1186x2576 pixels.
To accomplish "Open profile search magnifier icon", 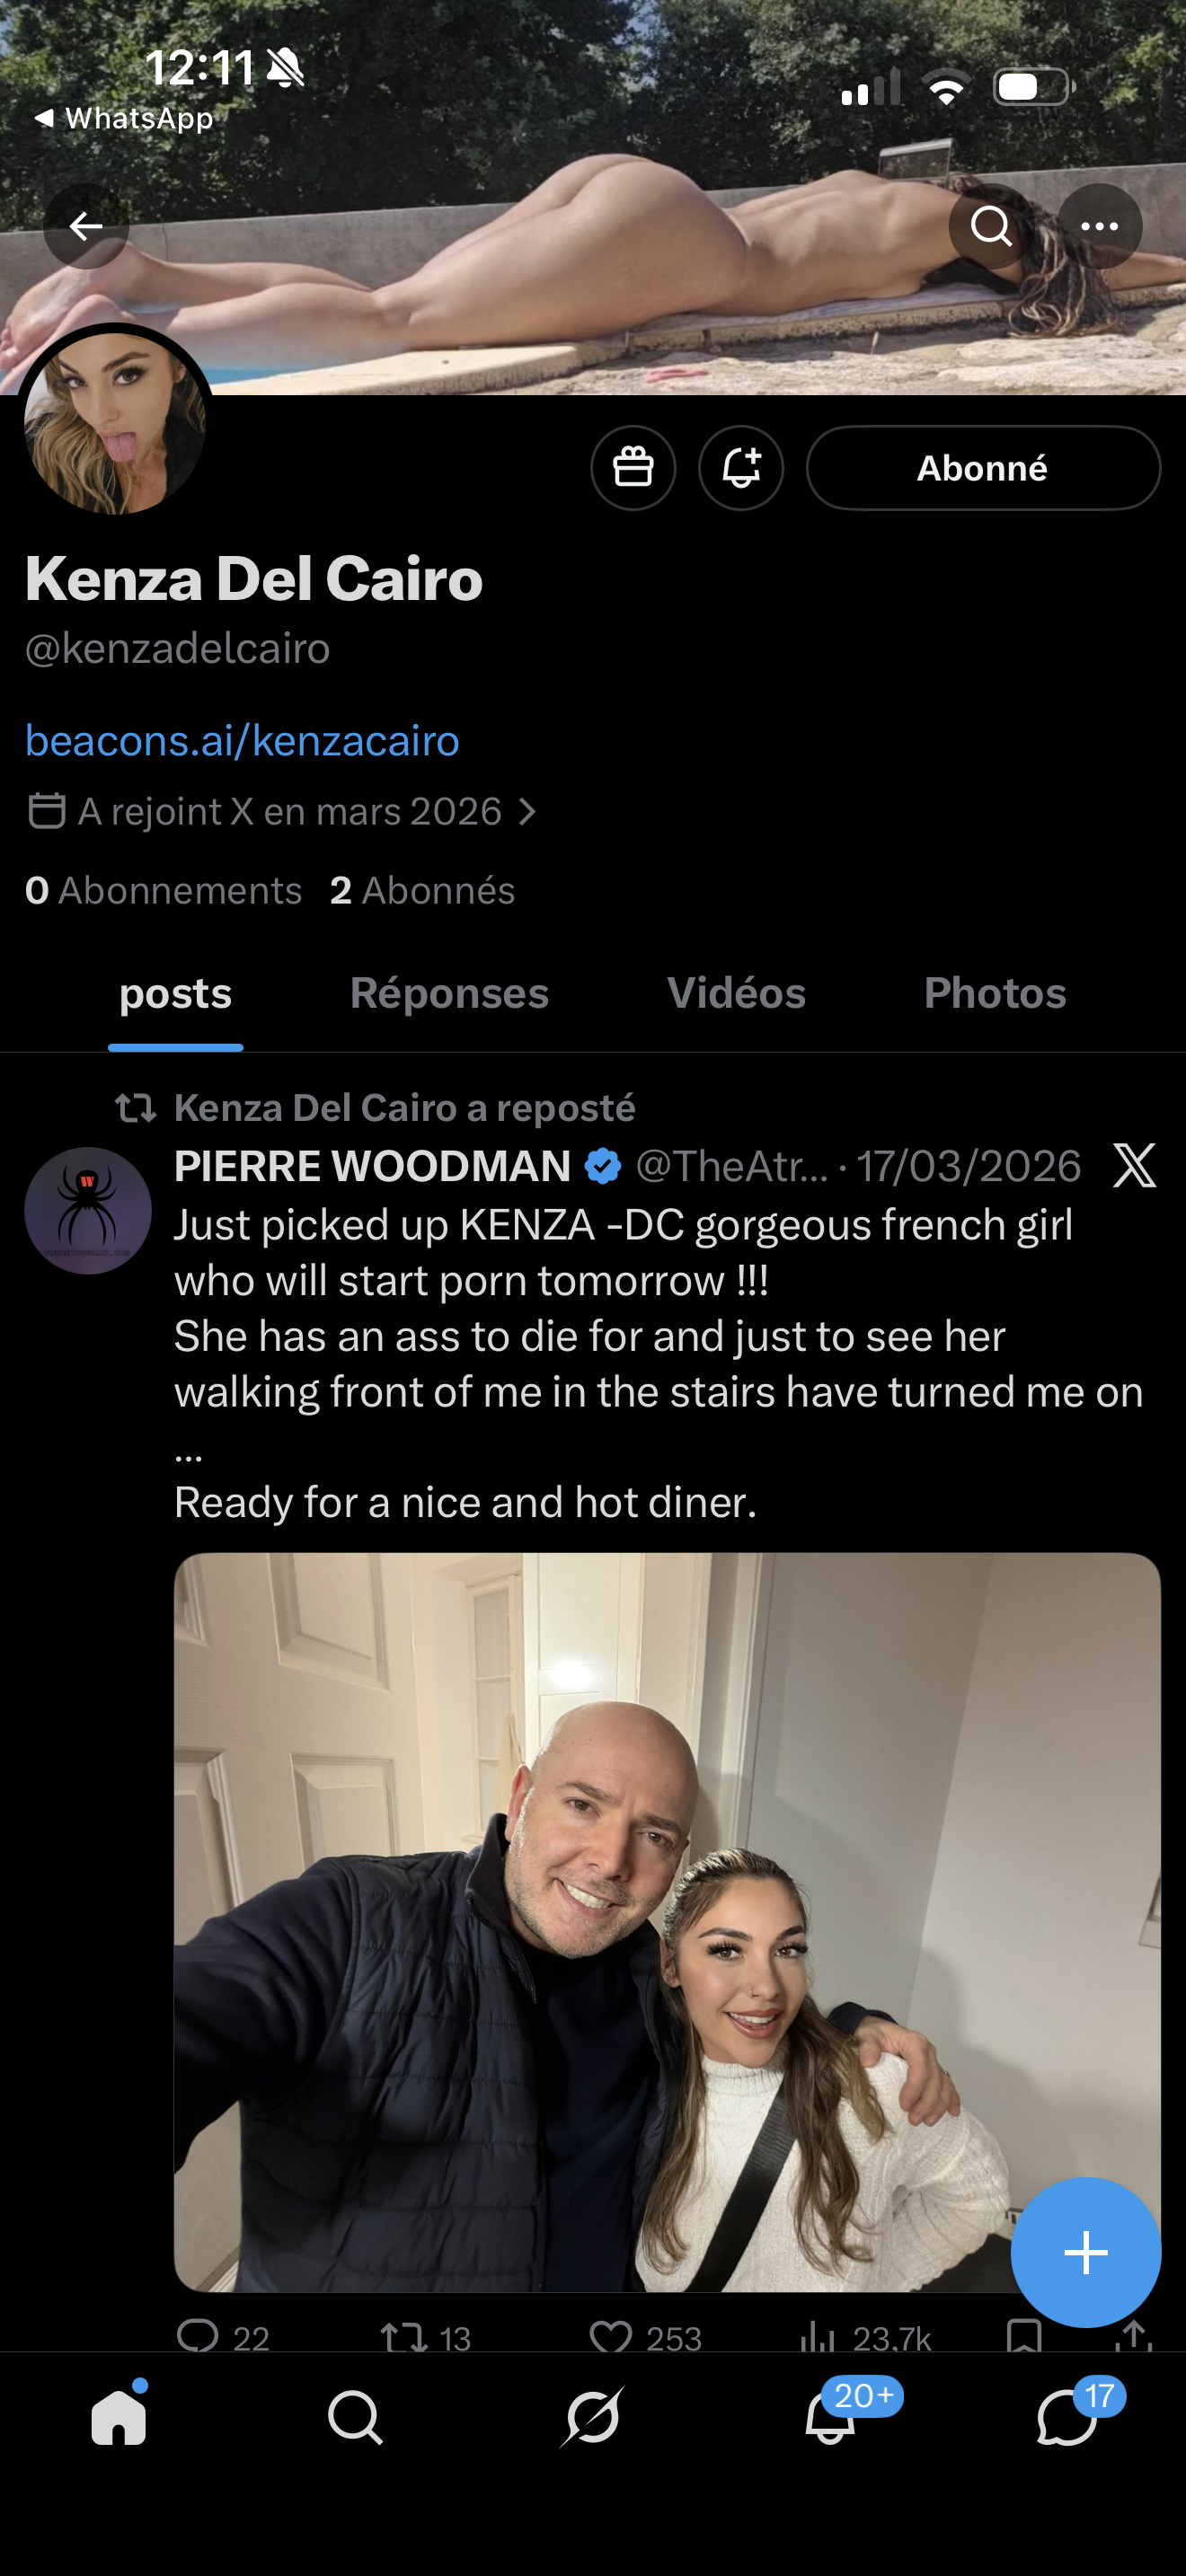I will (991, 227).
